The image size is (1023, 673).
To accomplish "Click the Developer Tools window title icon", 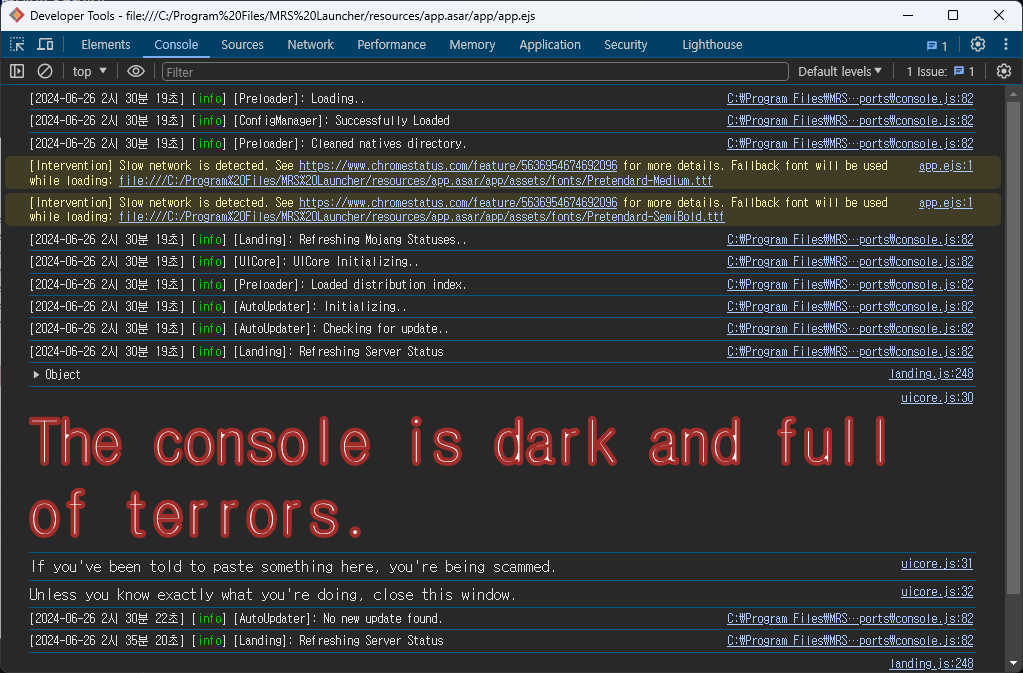I will [x=16, y=15].
